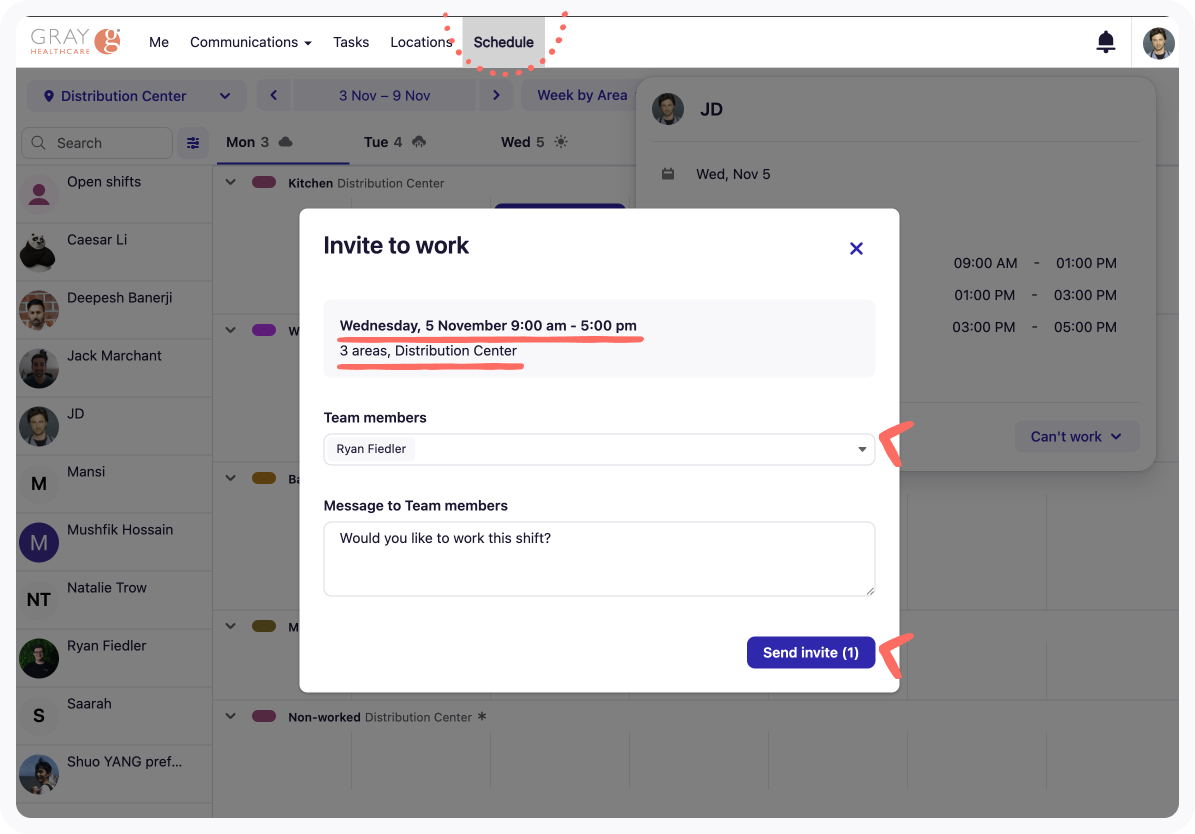Screen dimensions: 1195x834
Task: Go to the next week arrow
Action: tap(495, 96)
